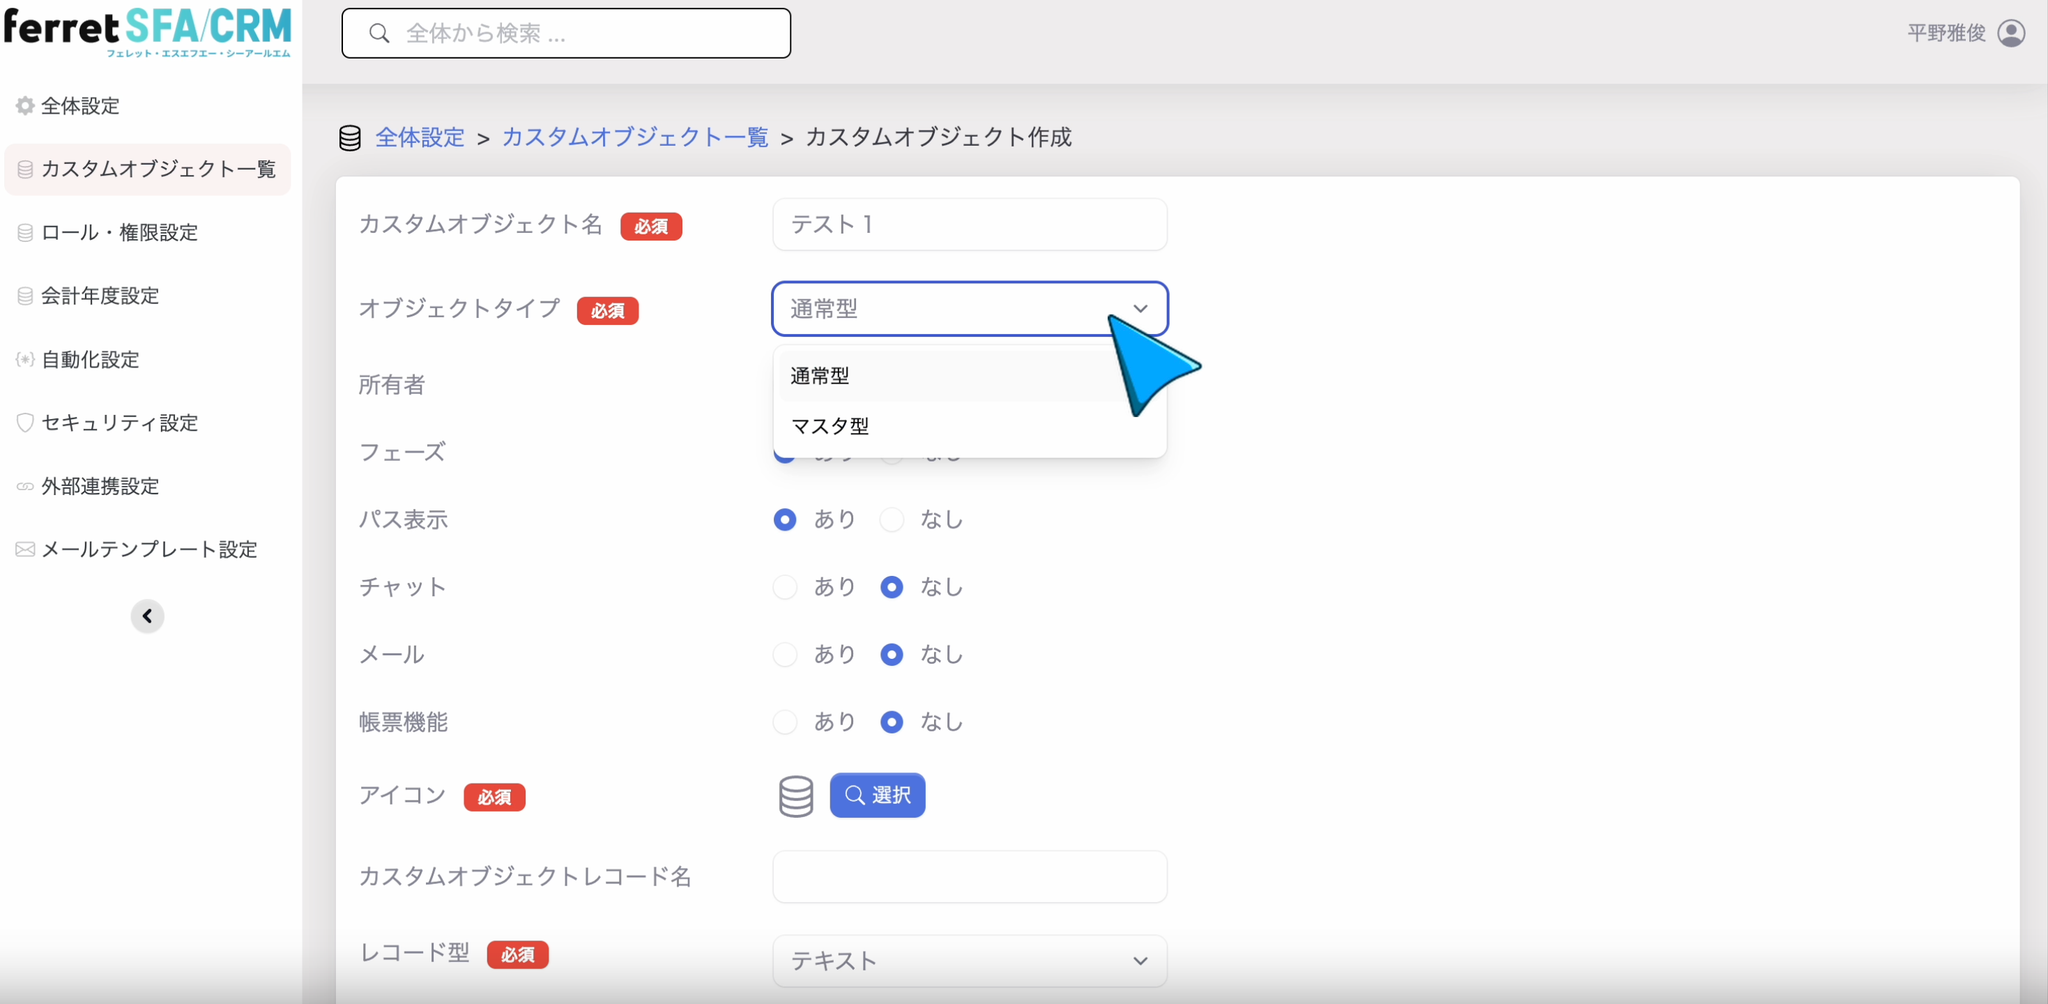This screenshot has height=1004, width=2048.
Task: Select なし for パス表示
Action: 892,520
